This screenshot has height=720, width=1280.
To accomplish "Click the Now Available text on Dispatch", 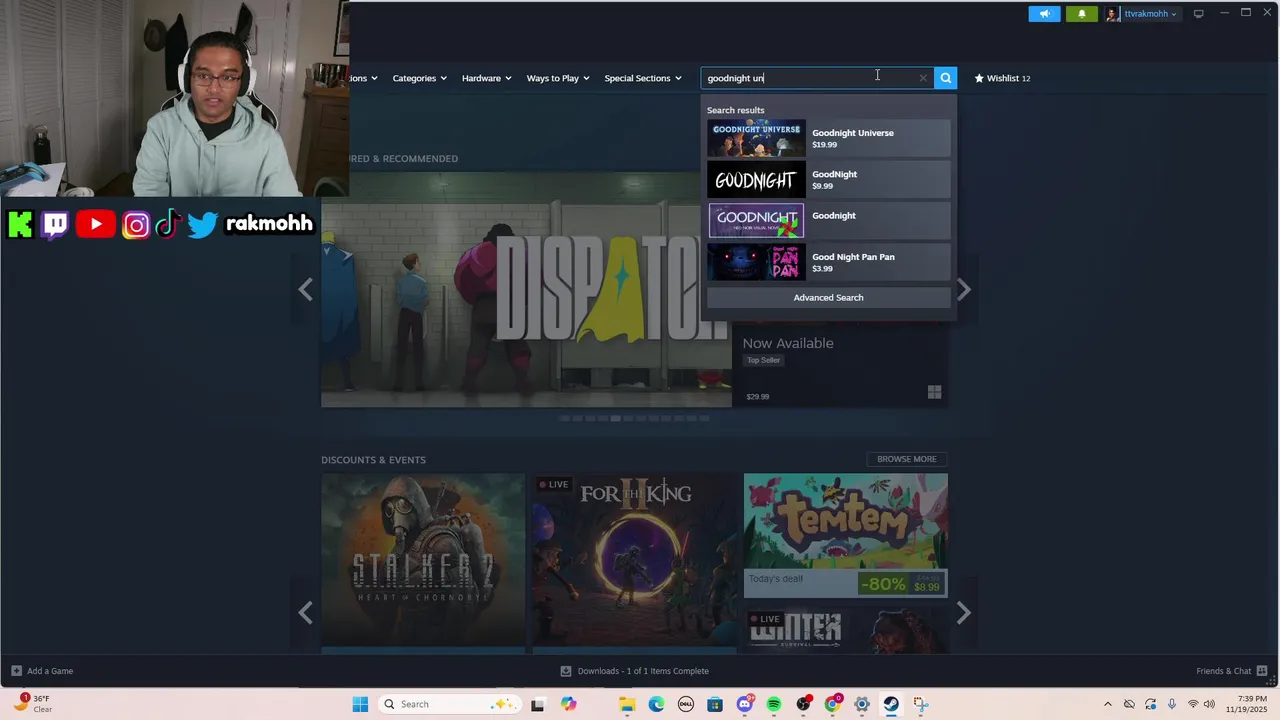I will pyautogui.click(x=788, y=343).
